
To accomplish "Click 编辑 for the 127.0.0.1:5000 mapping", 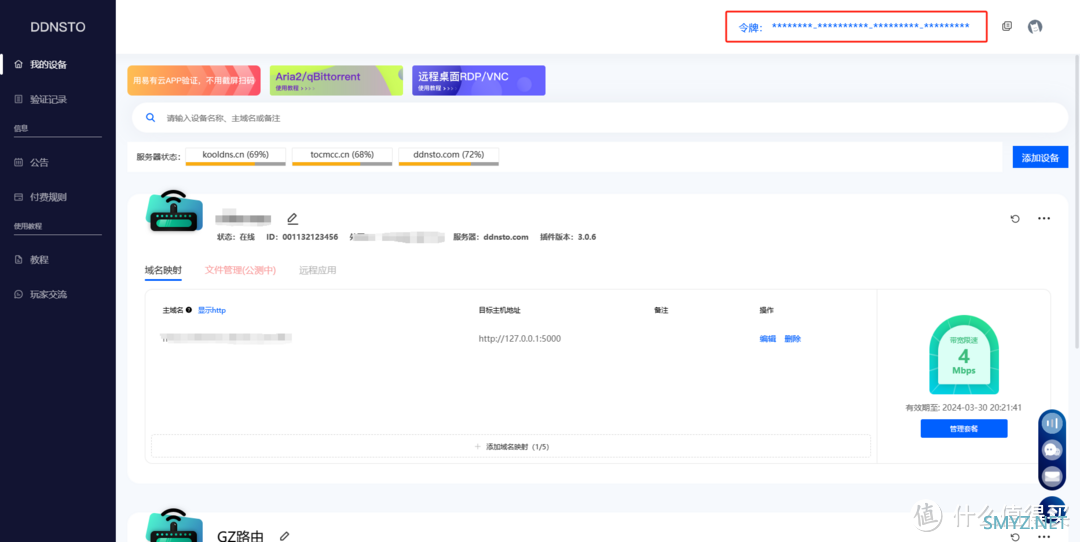I will [x=767, y=338].
